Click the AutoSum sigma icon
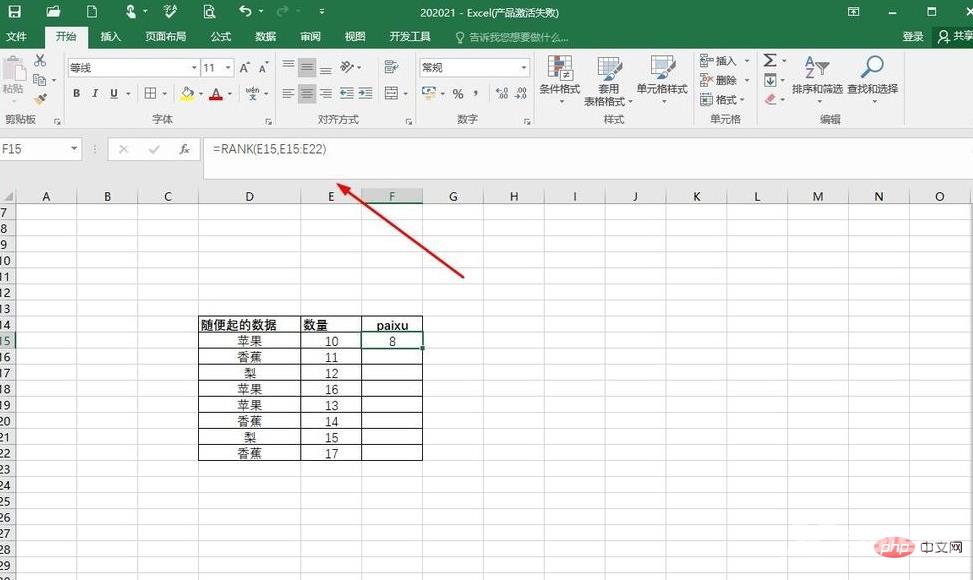Screen dimensions: 973x580 [770, 61]
